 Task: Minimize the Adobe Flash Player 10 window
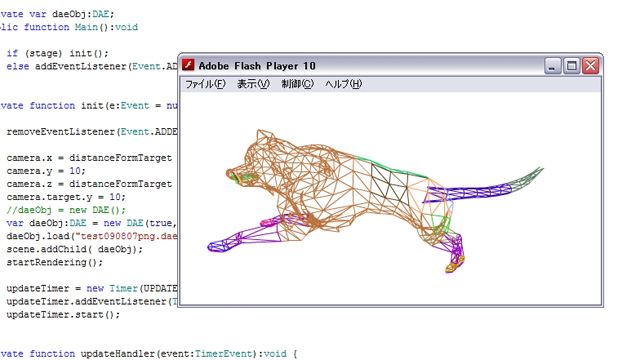click(552, 66)
